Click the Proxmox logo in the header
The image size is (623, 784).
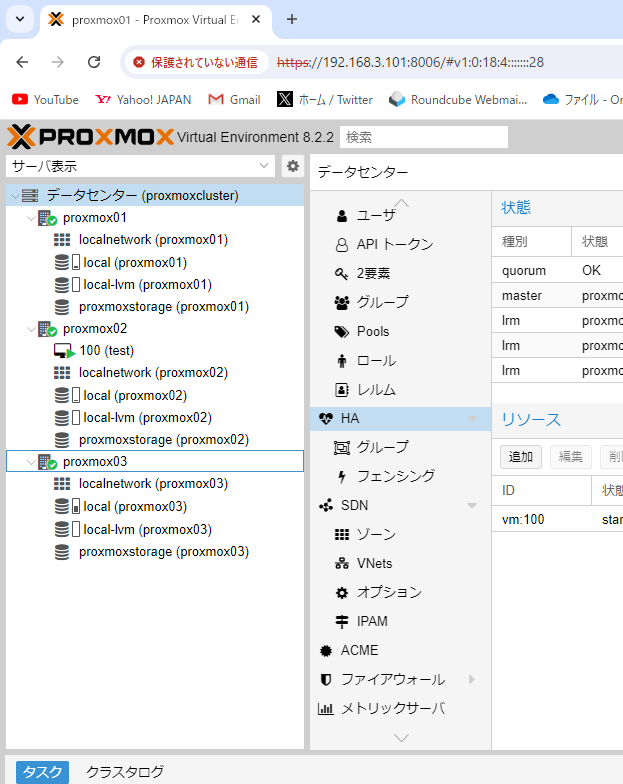click(90, 136)
